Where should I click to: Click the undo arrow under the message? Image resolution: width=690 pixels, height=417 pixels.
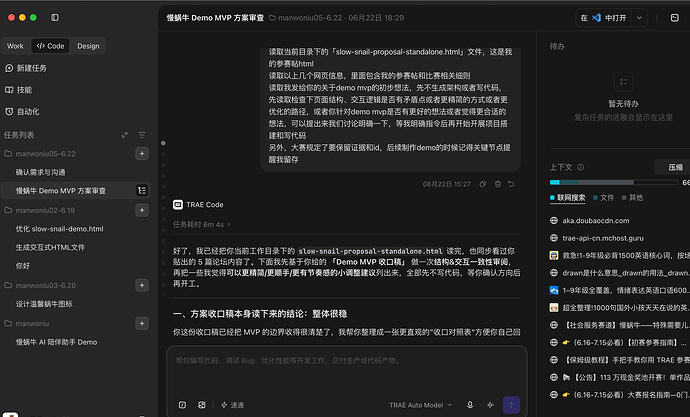[x=511, y=184]
